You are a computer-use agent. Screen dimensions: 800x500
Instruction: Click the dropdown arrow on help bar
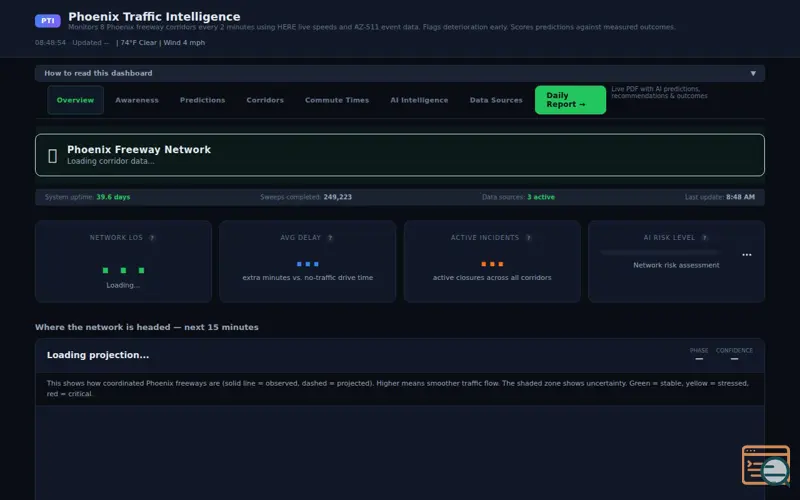coord(753,73)
